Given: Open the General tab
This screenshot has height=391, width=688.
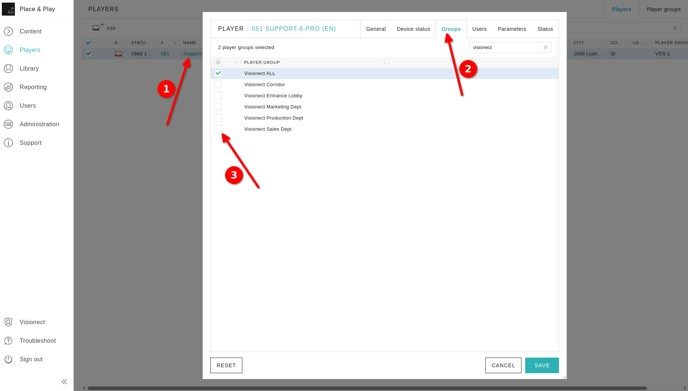Looking at the screenshot, I should (376, 29).
